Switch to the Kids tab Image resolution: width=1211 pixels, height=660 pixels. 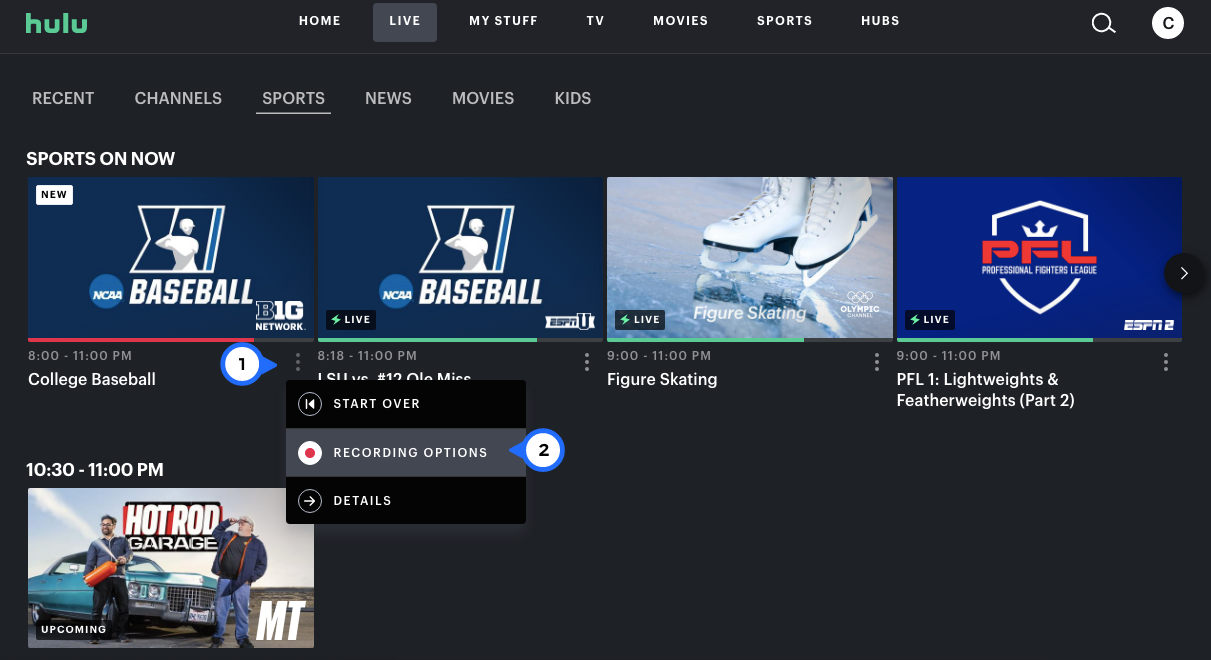tap(573, 98)
